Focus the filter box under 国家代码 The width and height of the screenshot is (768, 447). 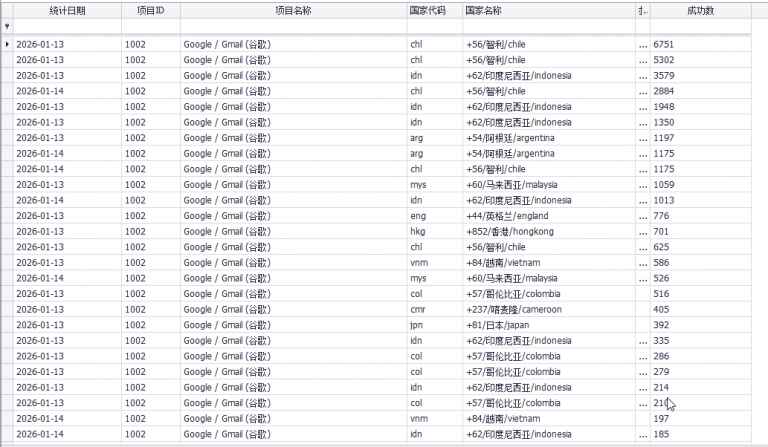[x=434, y=26]
